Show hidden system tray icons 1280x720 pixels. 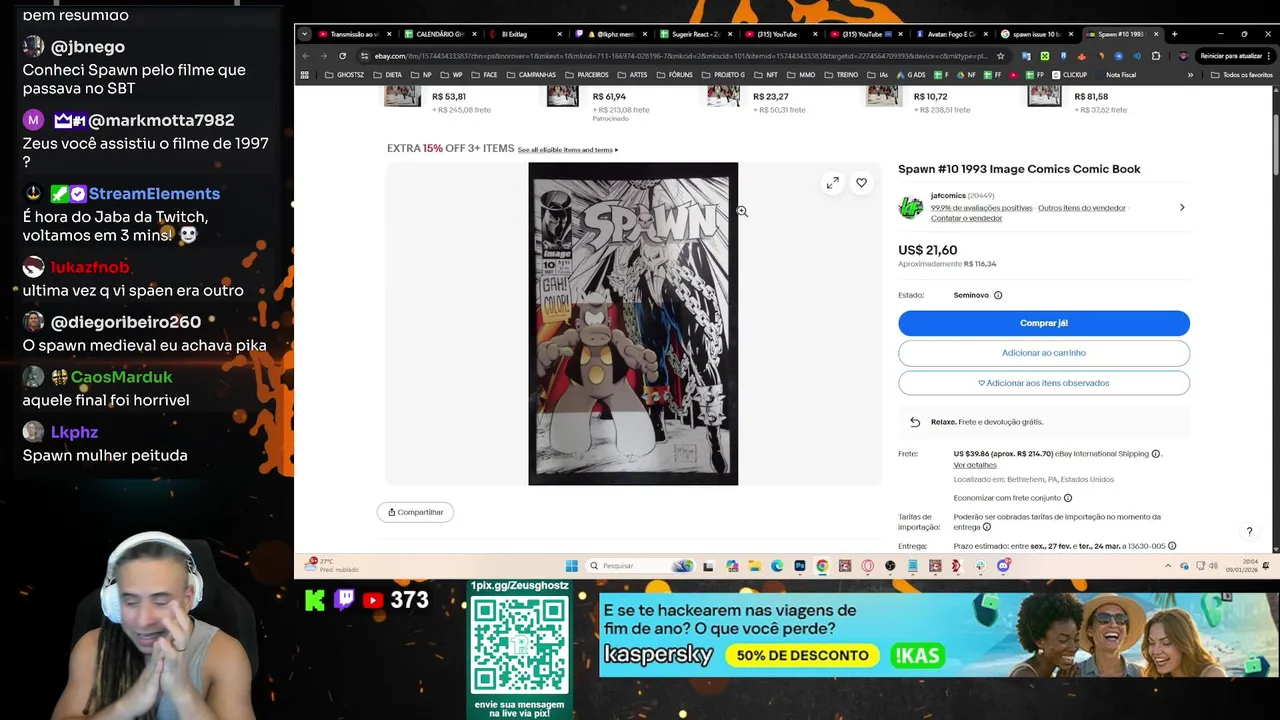click(x=1167, y=566)
